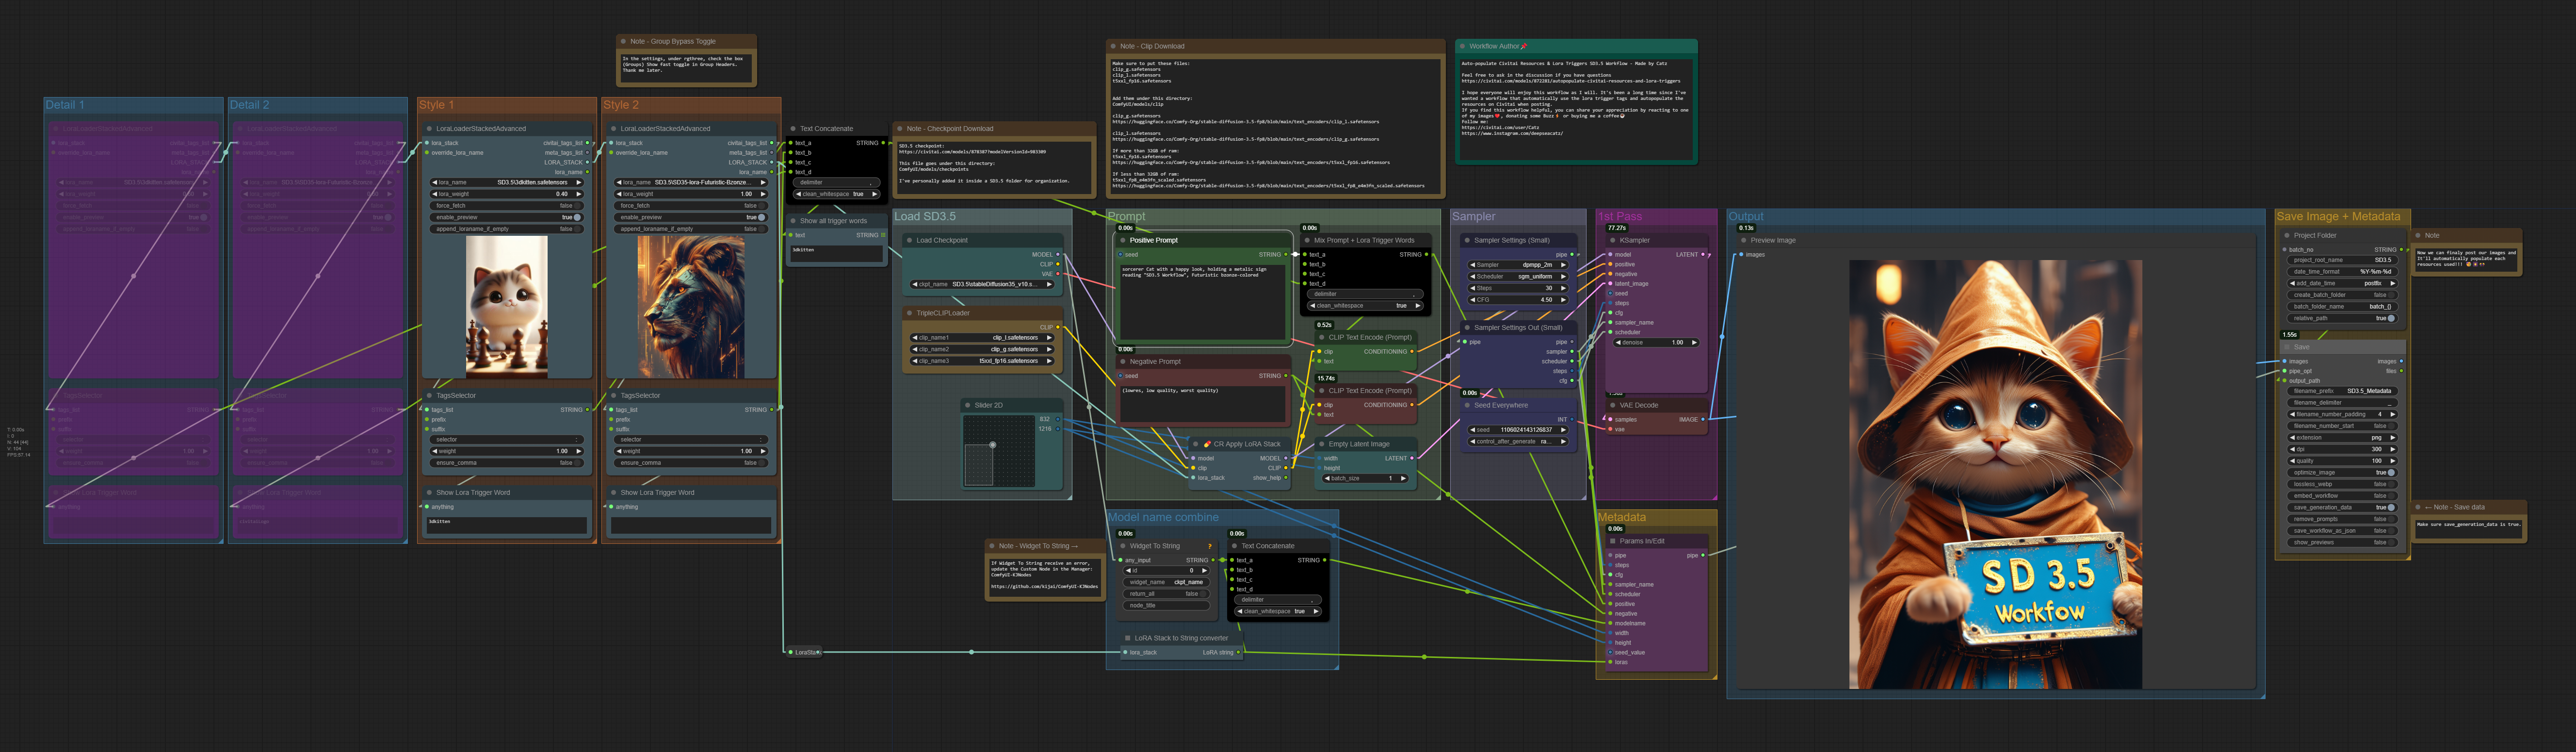Open the Scheduler dropdown showing sgm_uniform
2576x752 pixels.
[1518, 276]
